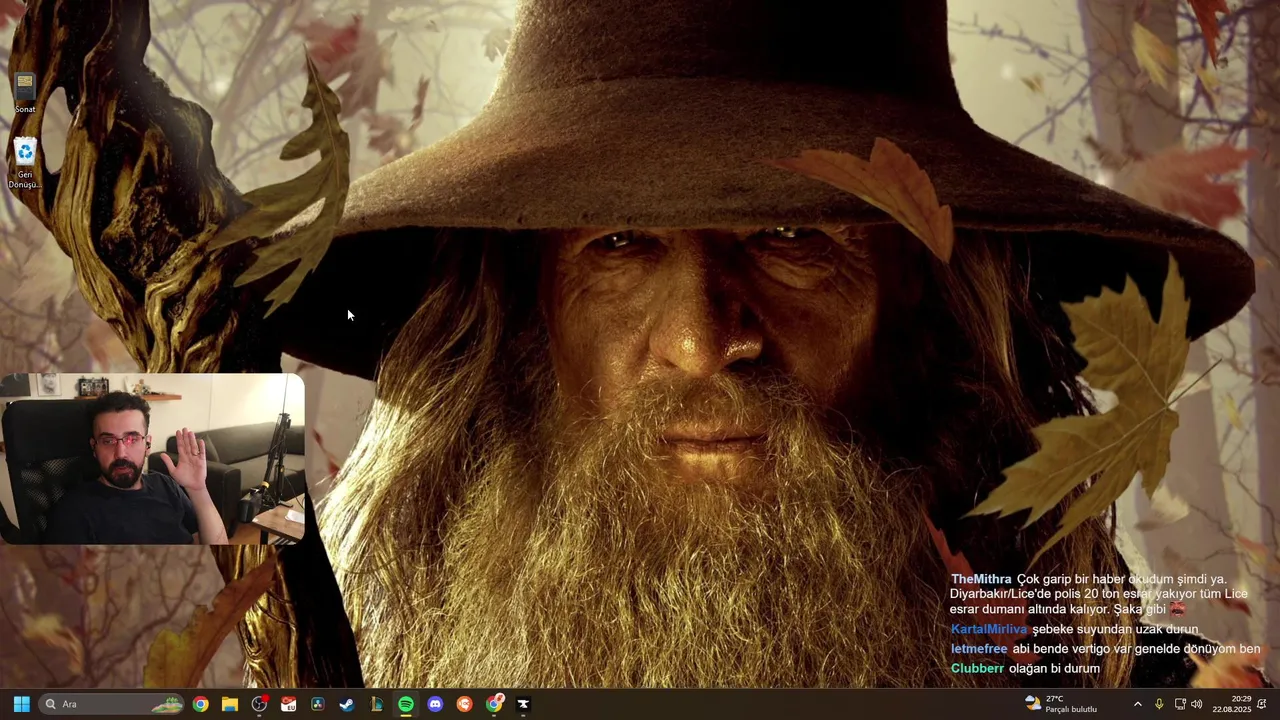Click the 'Parçalı bulutlu' weather text

click(1071, 710)
